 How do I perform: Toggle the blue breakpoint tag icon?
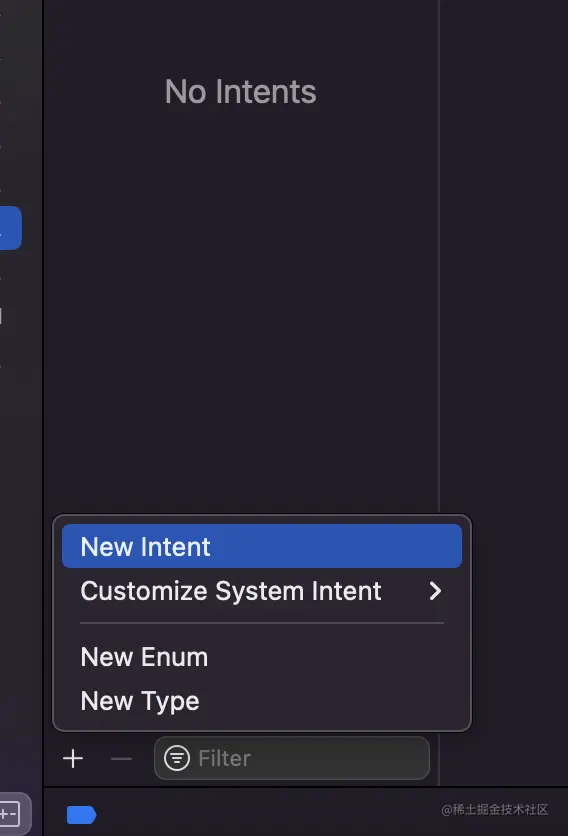81,815
